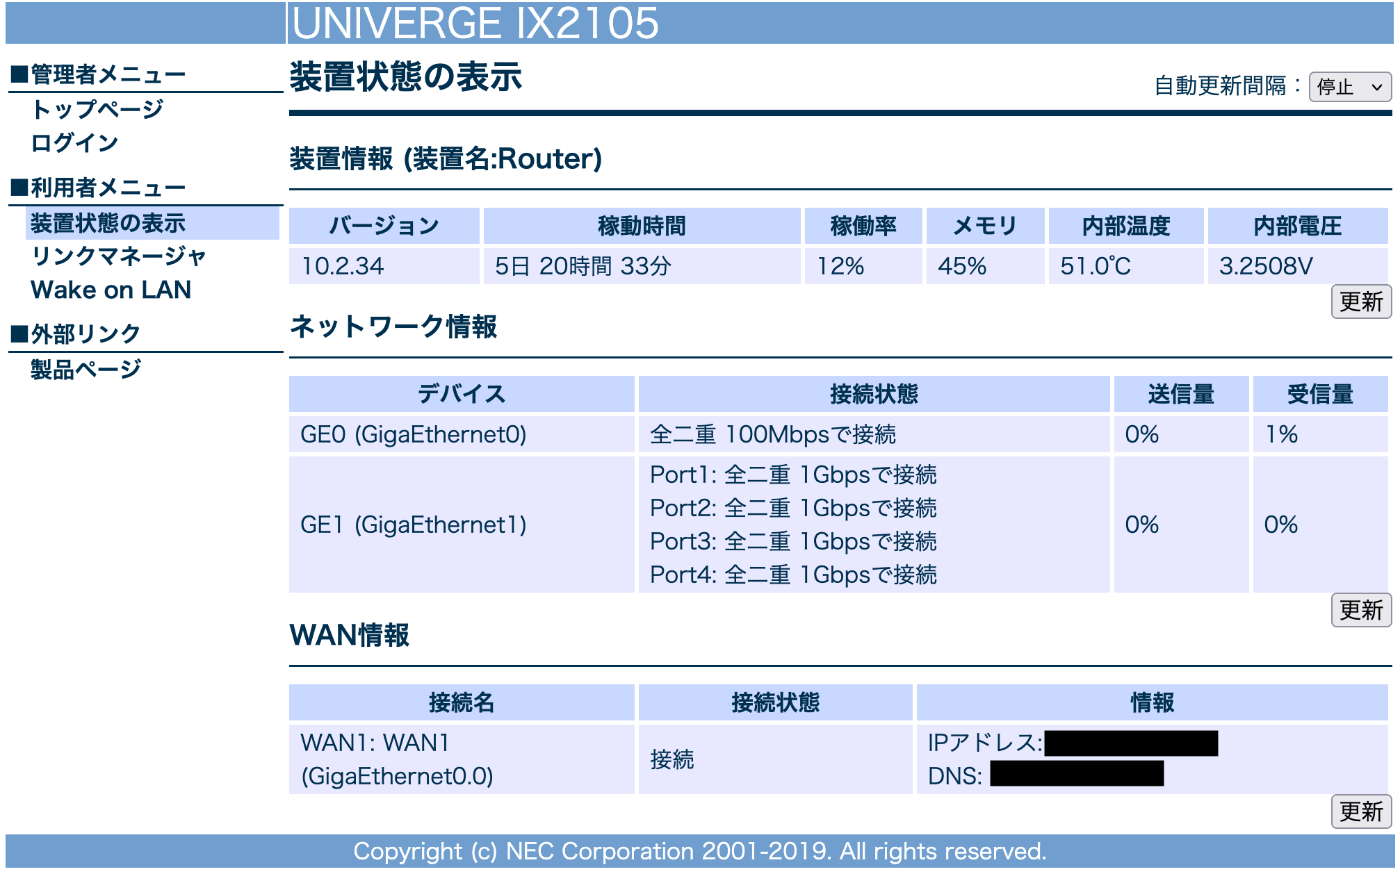Open the 自動更新間隔 dropdown showing 停止
1400x874 pixels.
1350,87
